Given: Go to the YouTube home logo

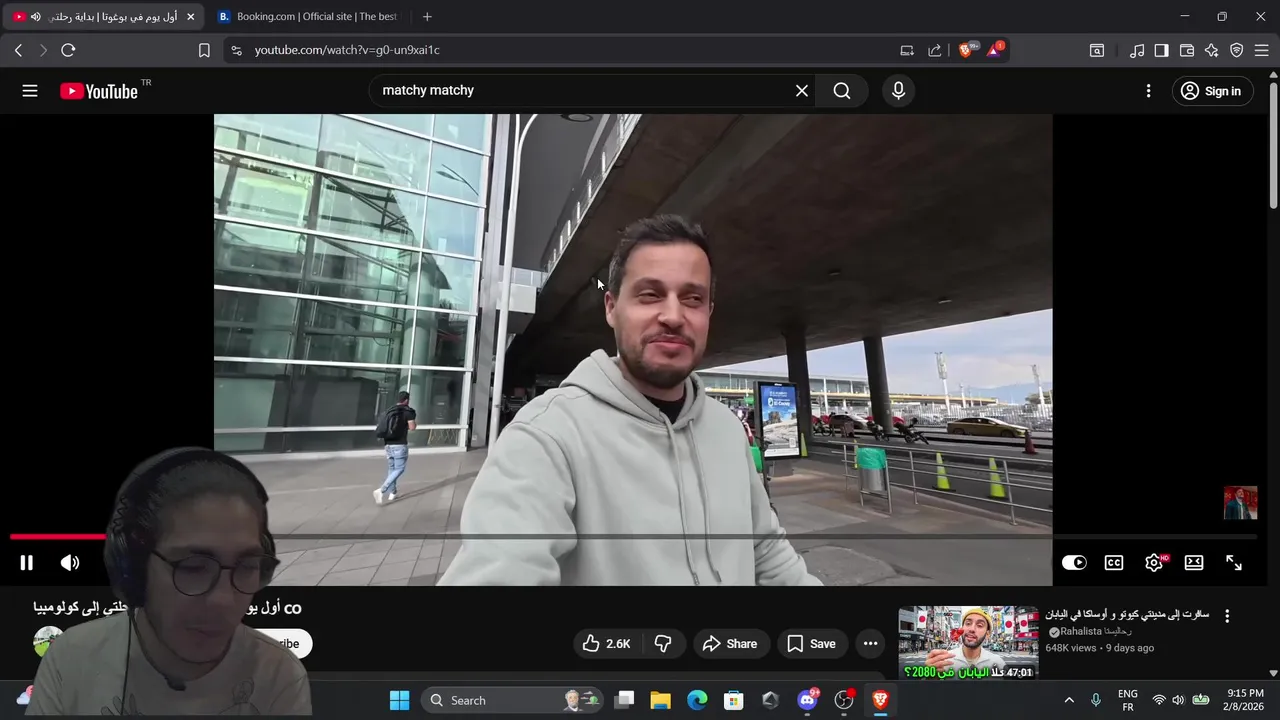Looking at the screenshot, I should point(98,91).
